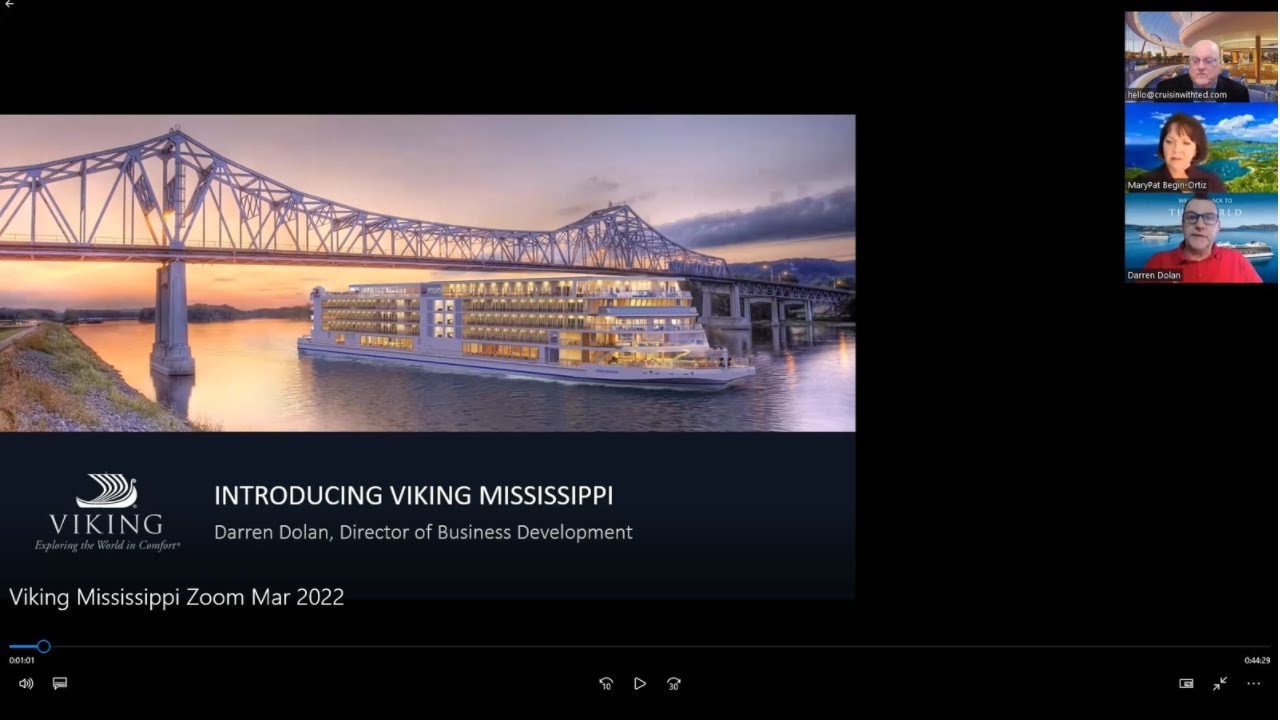This screenshot has width=1280, height=720.
Task: Click 'Darren Dolan, Director of Business Development' subtitle
Action: pyautogui.click(x=423, y=532)
